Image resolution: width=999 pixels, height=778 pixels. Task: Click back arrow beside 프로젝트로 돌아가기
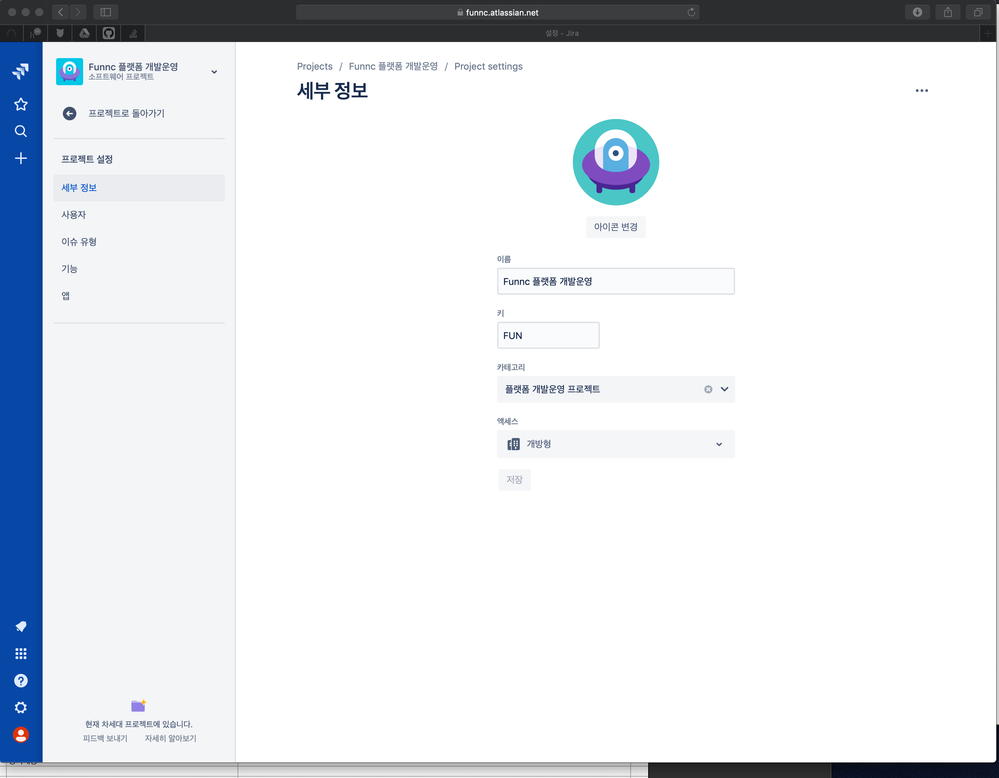coord(69,113)
